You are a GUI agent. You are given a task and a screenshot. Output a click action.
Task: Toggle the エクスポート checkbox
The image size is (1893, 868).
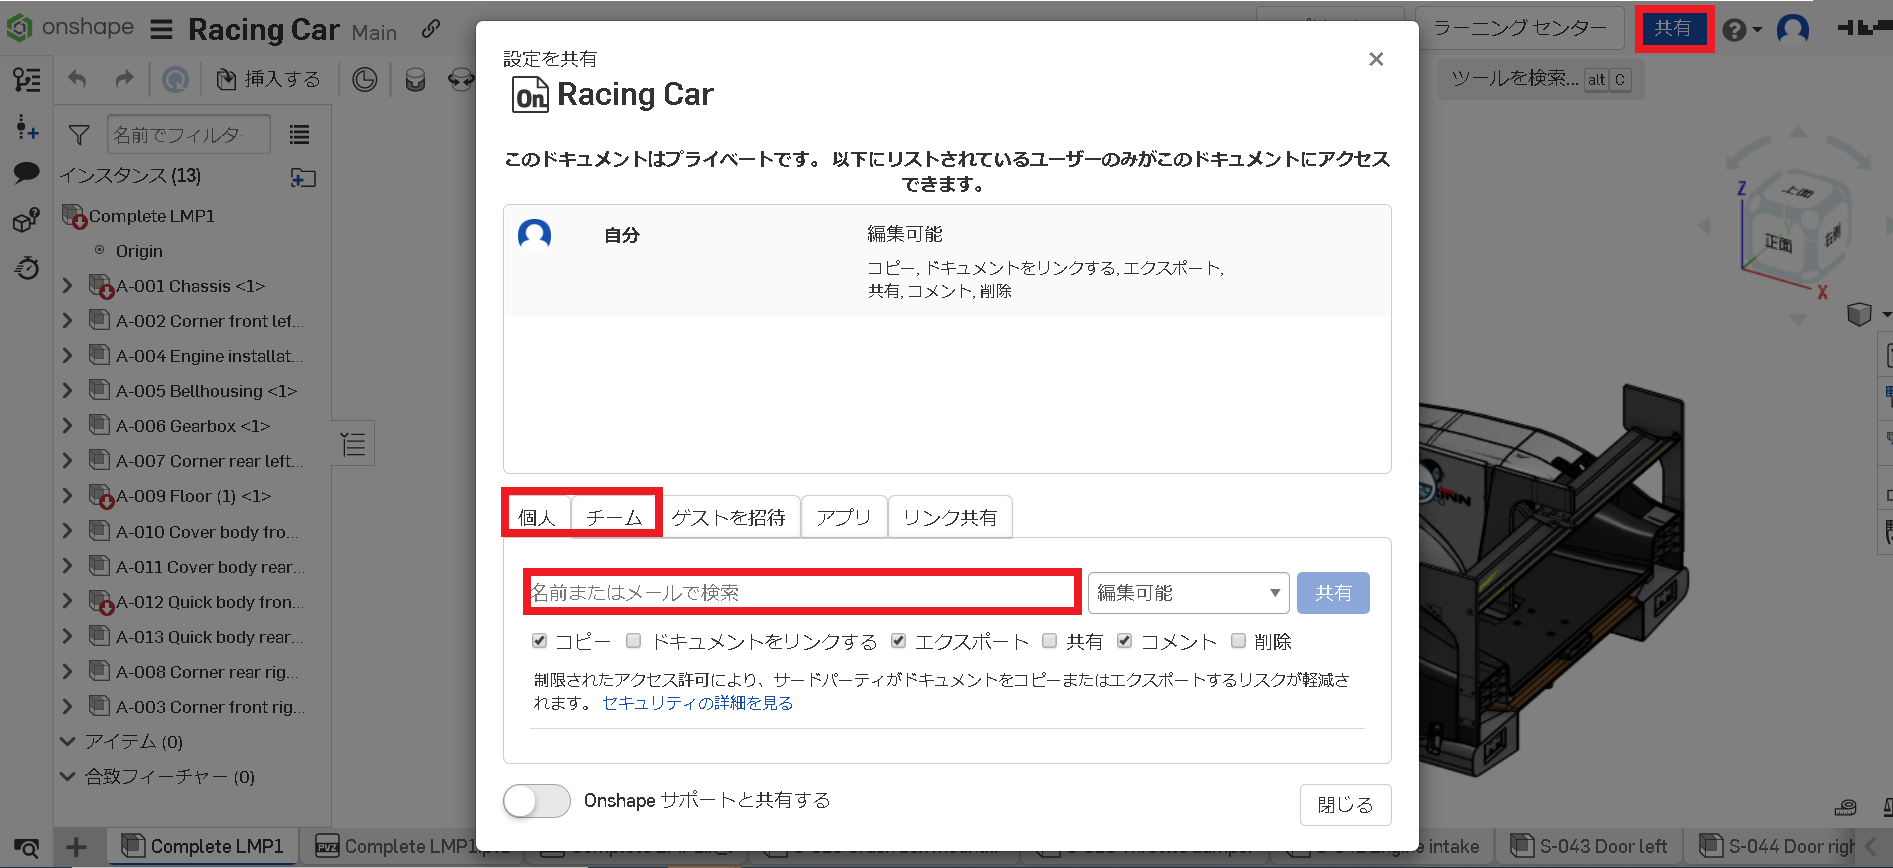click(898, 641)
